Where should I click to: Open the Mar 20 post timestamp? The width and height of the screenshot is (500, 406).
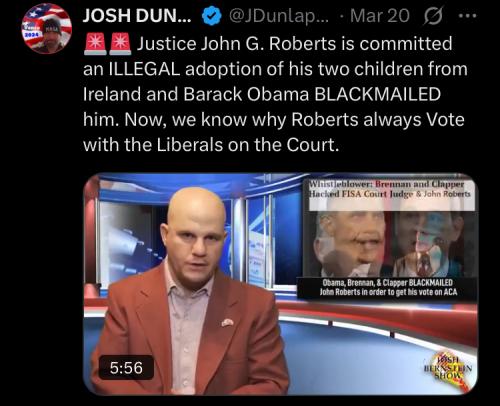click(x=380, y=16)
